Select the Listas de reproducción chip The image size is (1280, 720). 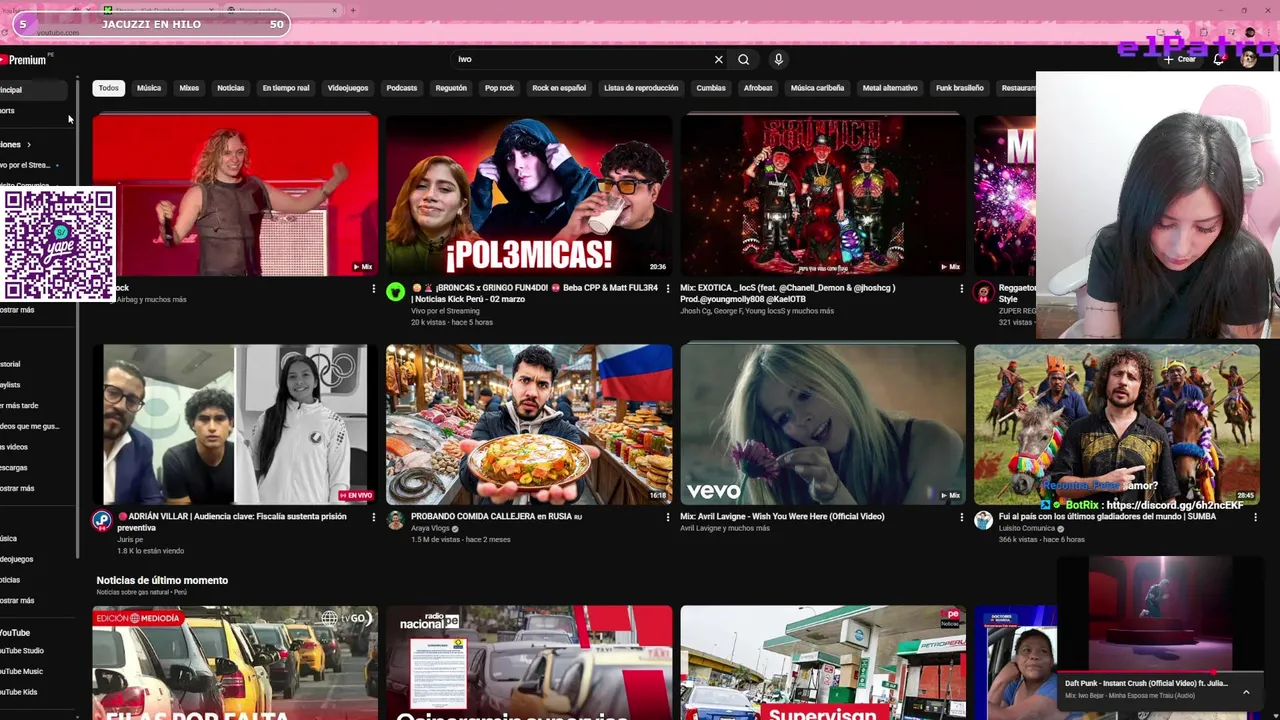(641, 88)
